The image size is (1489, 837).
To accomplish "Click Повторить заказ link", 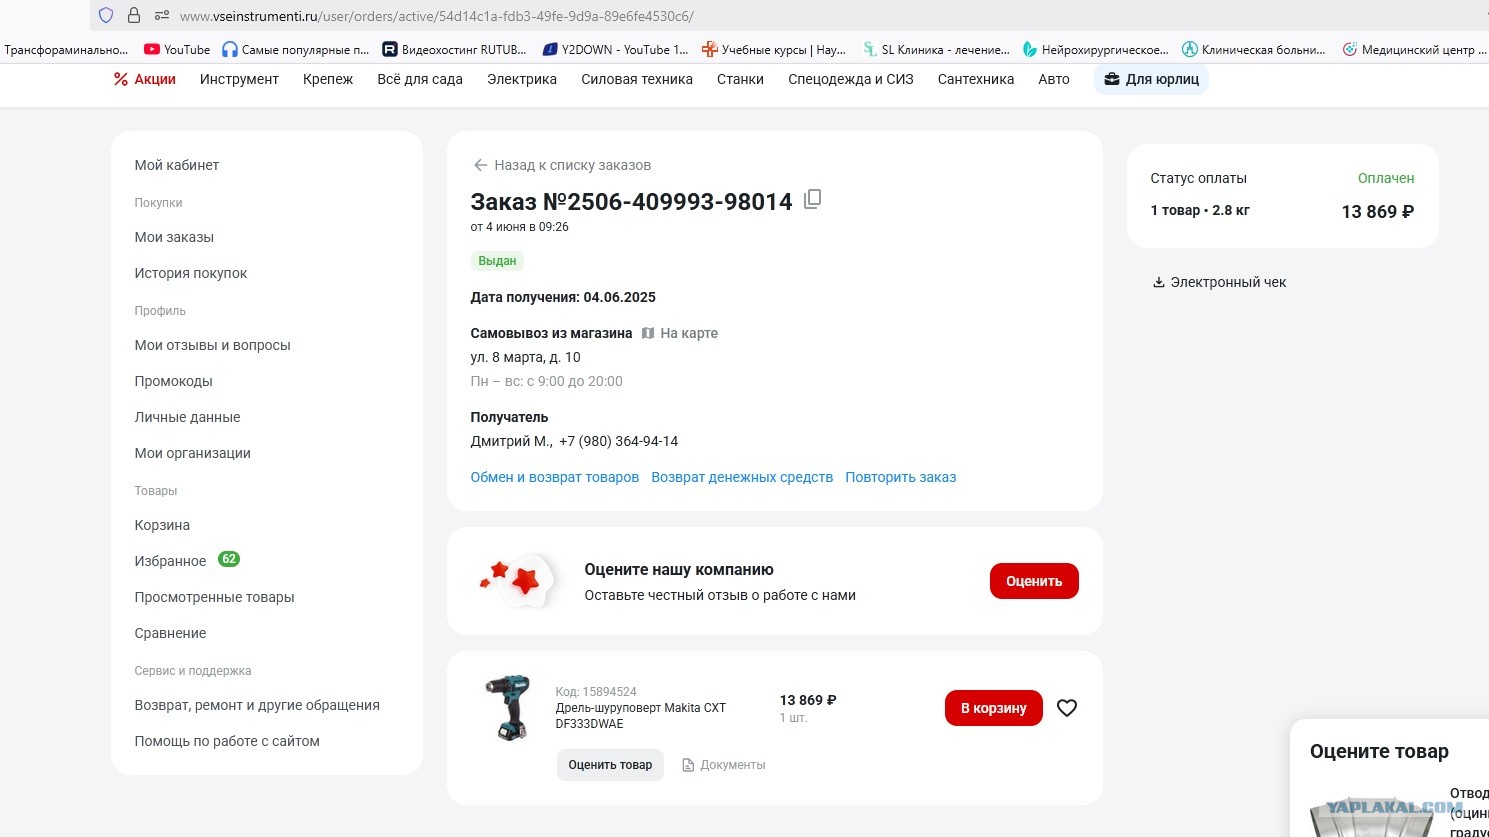I will pos(901,477).
